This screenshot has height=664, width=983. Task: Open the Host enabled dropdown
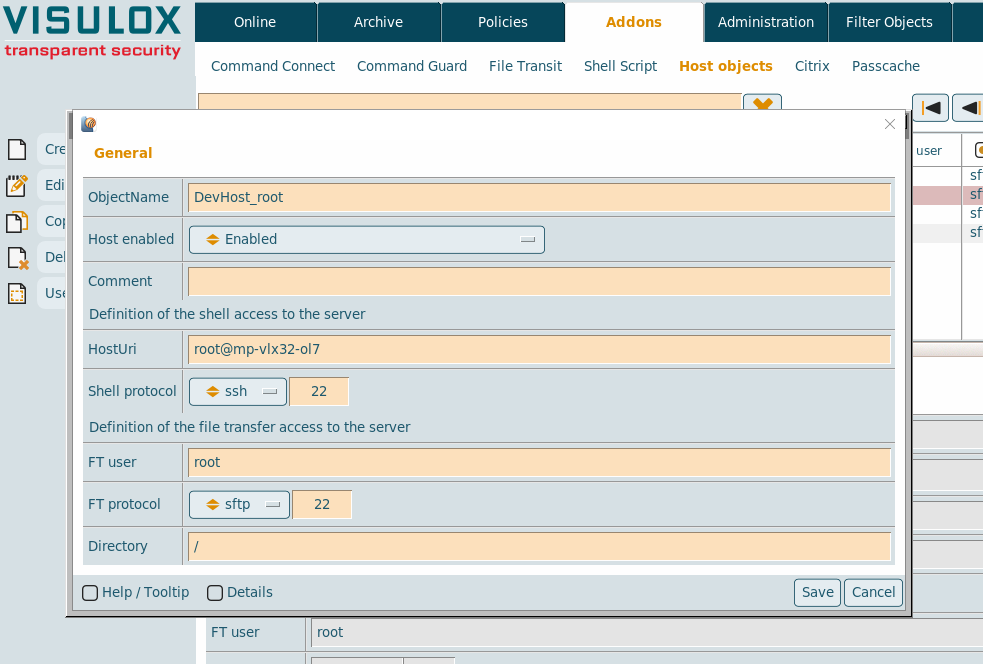pyautogui.click(x=367, y=240)
